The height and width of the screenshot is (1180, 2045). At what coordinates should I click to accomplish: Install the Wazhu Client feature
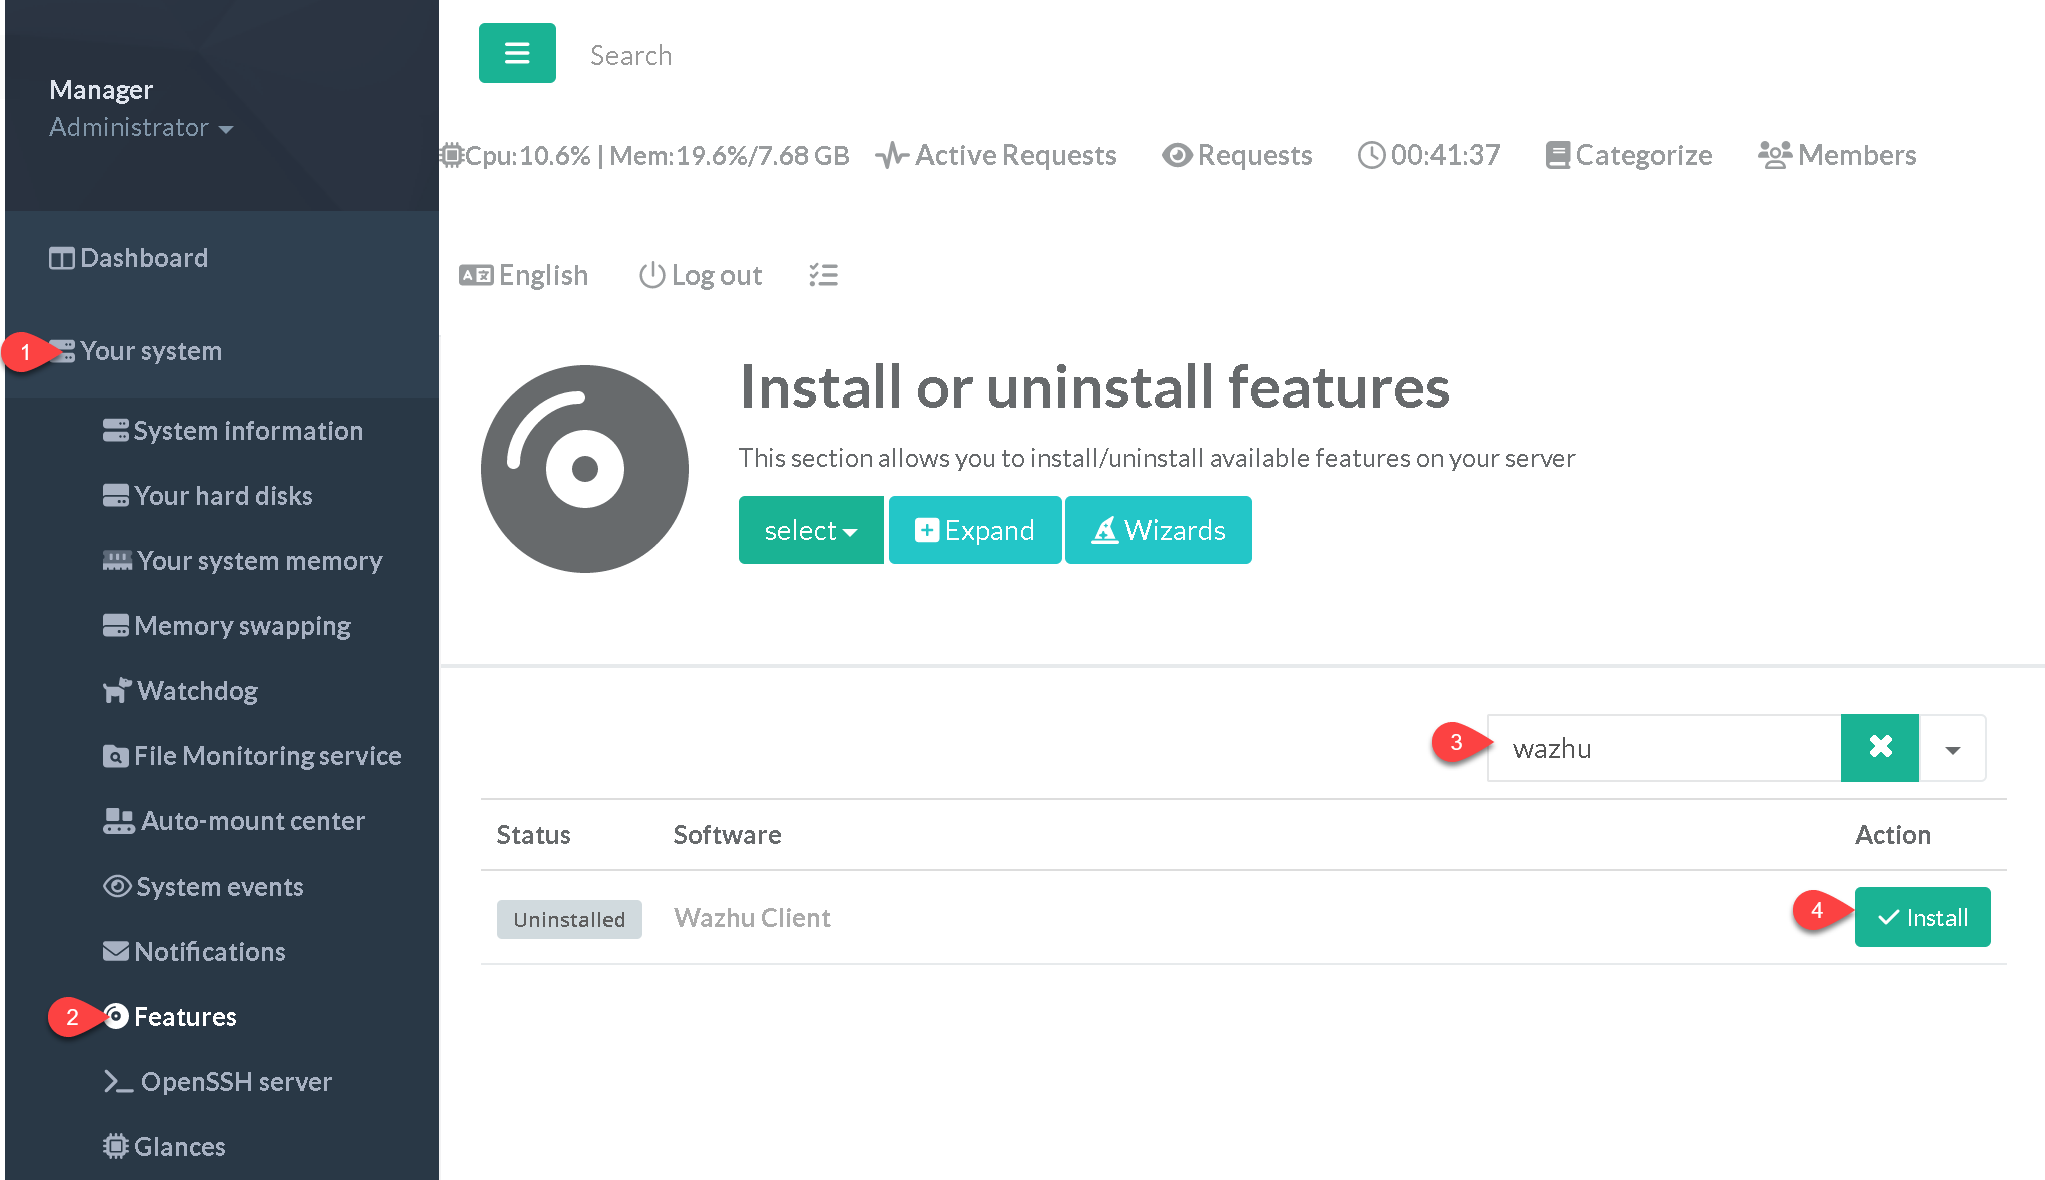[x=1921, y=917]
